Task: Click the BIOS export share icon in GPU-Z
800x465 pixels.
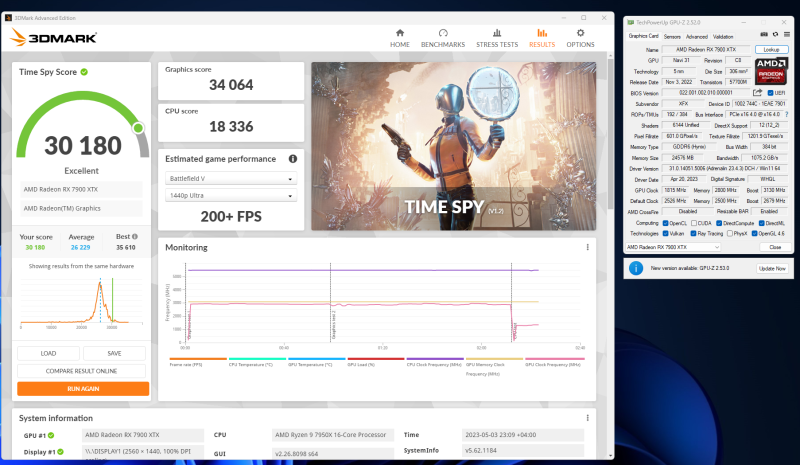Action: point(758,92)
